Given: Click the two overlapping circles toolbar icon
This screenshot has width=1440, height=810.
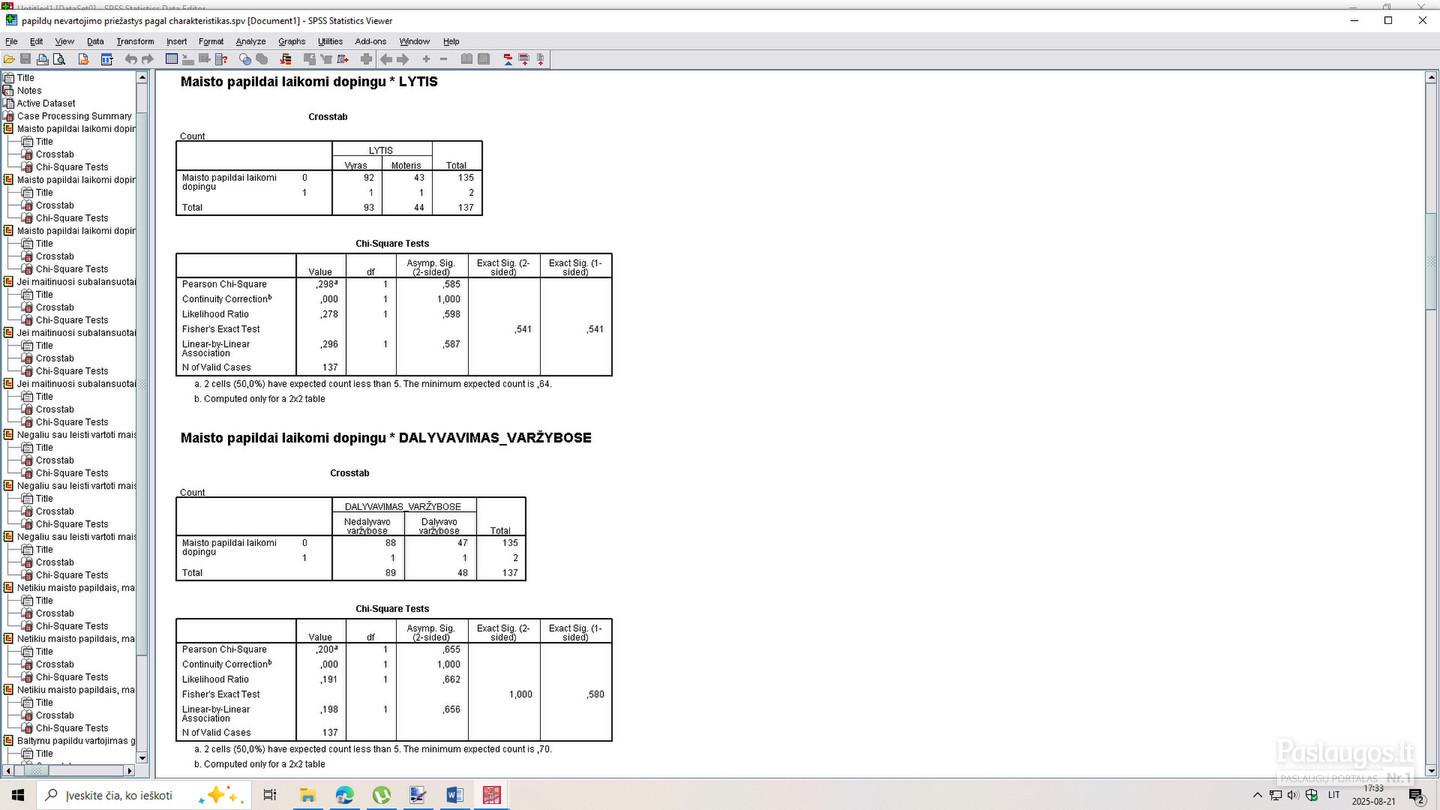Looking at the screenshot, I should (x=245, y=60).
